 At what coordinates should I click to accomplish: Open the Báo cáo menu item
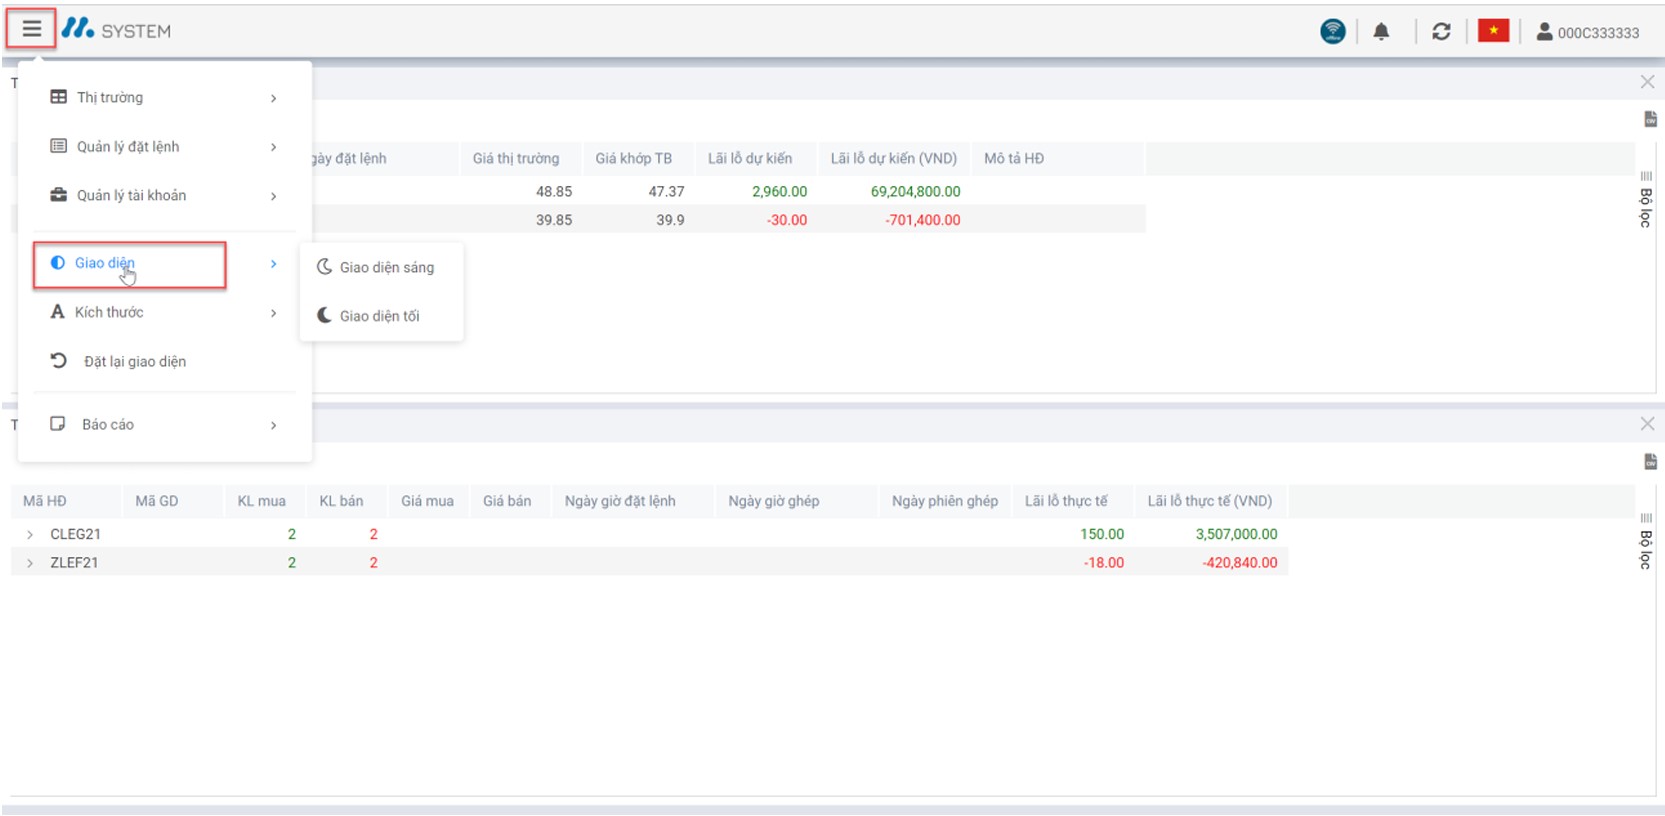164,424
